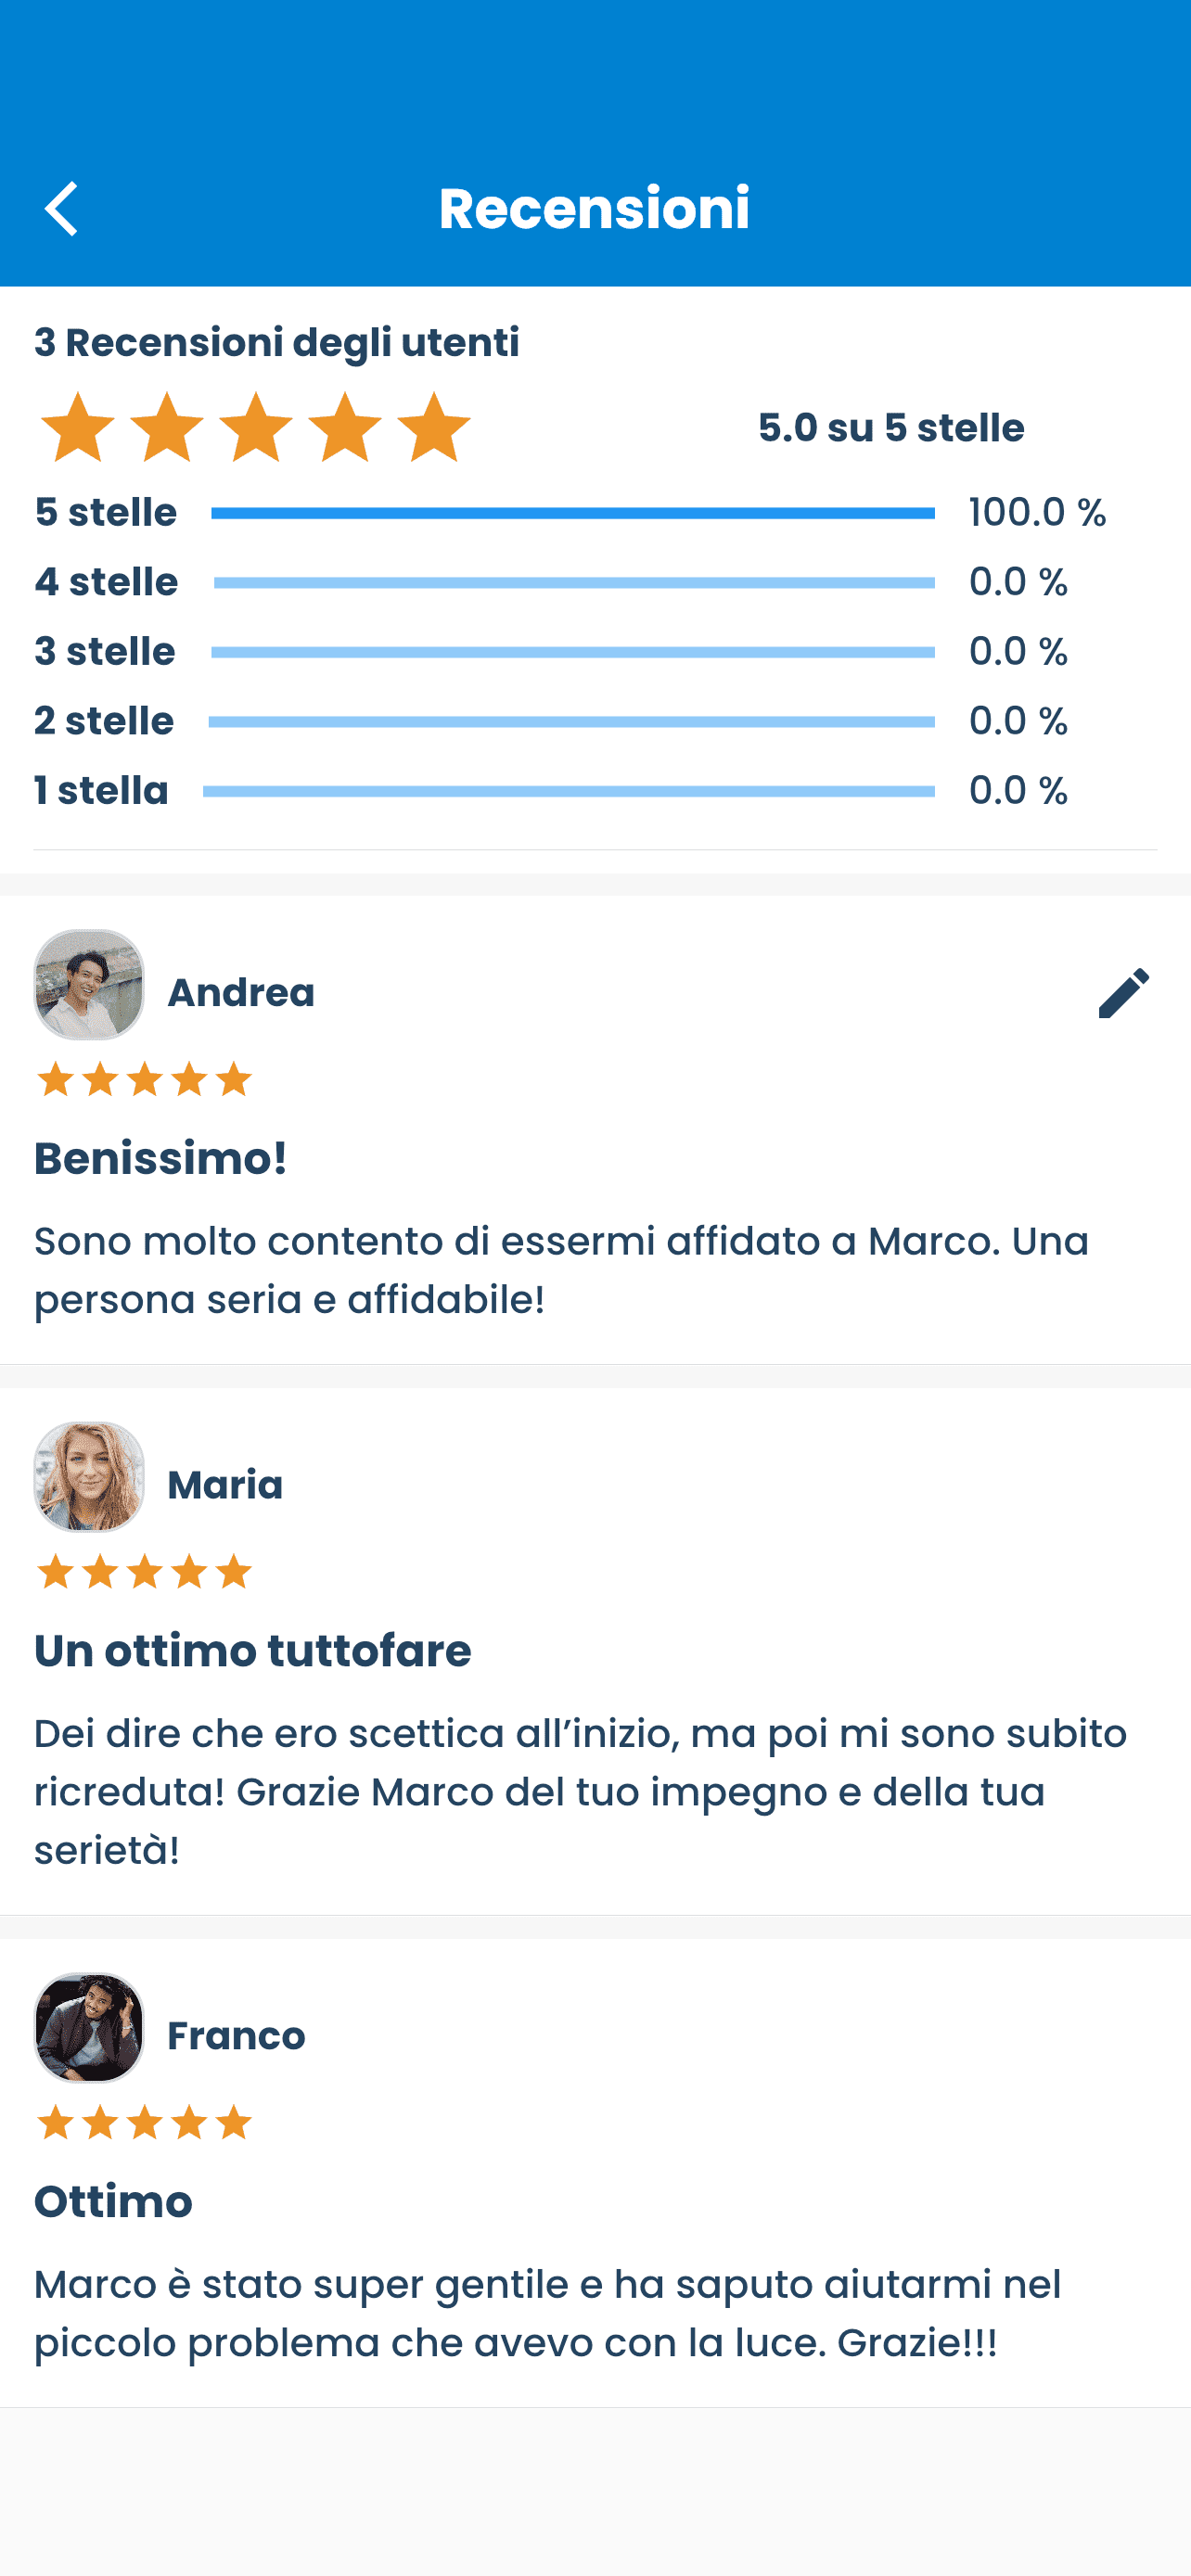This screenshot has height=2576, width=1191.
Task: Open the review titled Benissimo!
Action: (x=161, y=1159)
